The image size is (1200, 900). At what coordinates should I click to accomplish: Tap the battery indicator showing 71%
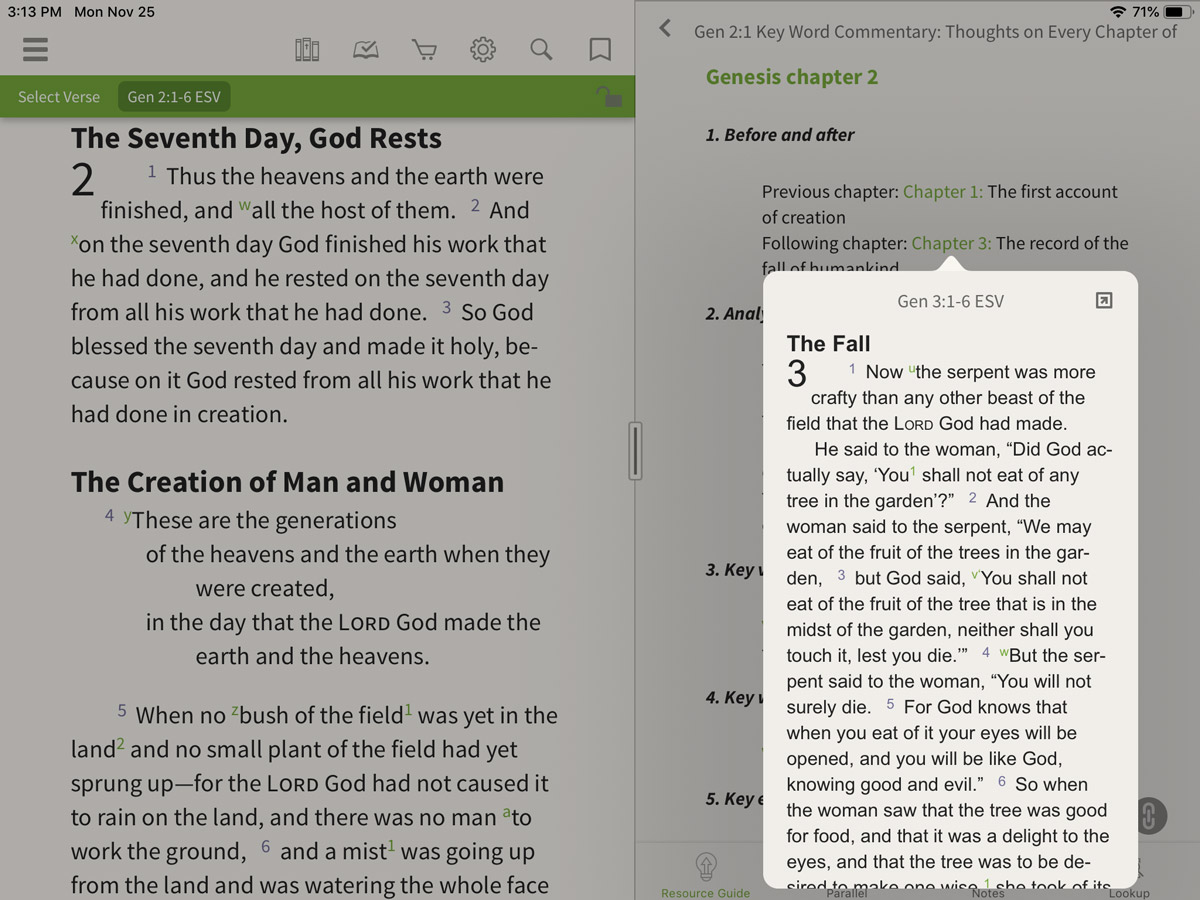pyautogui.click(x=1162, y=11)
